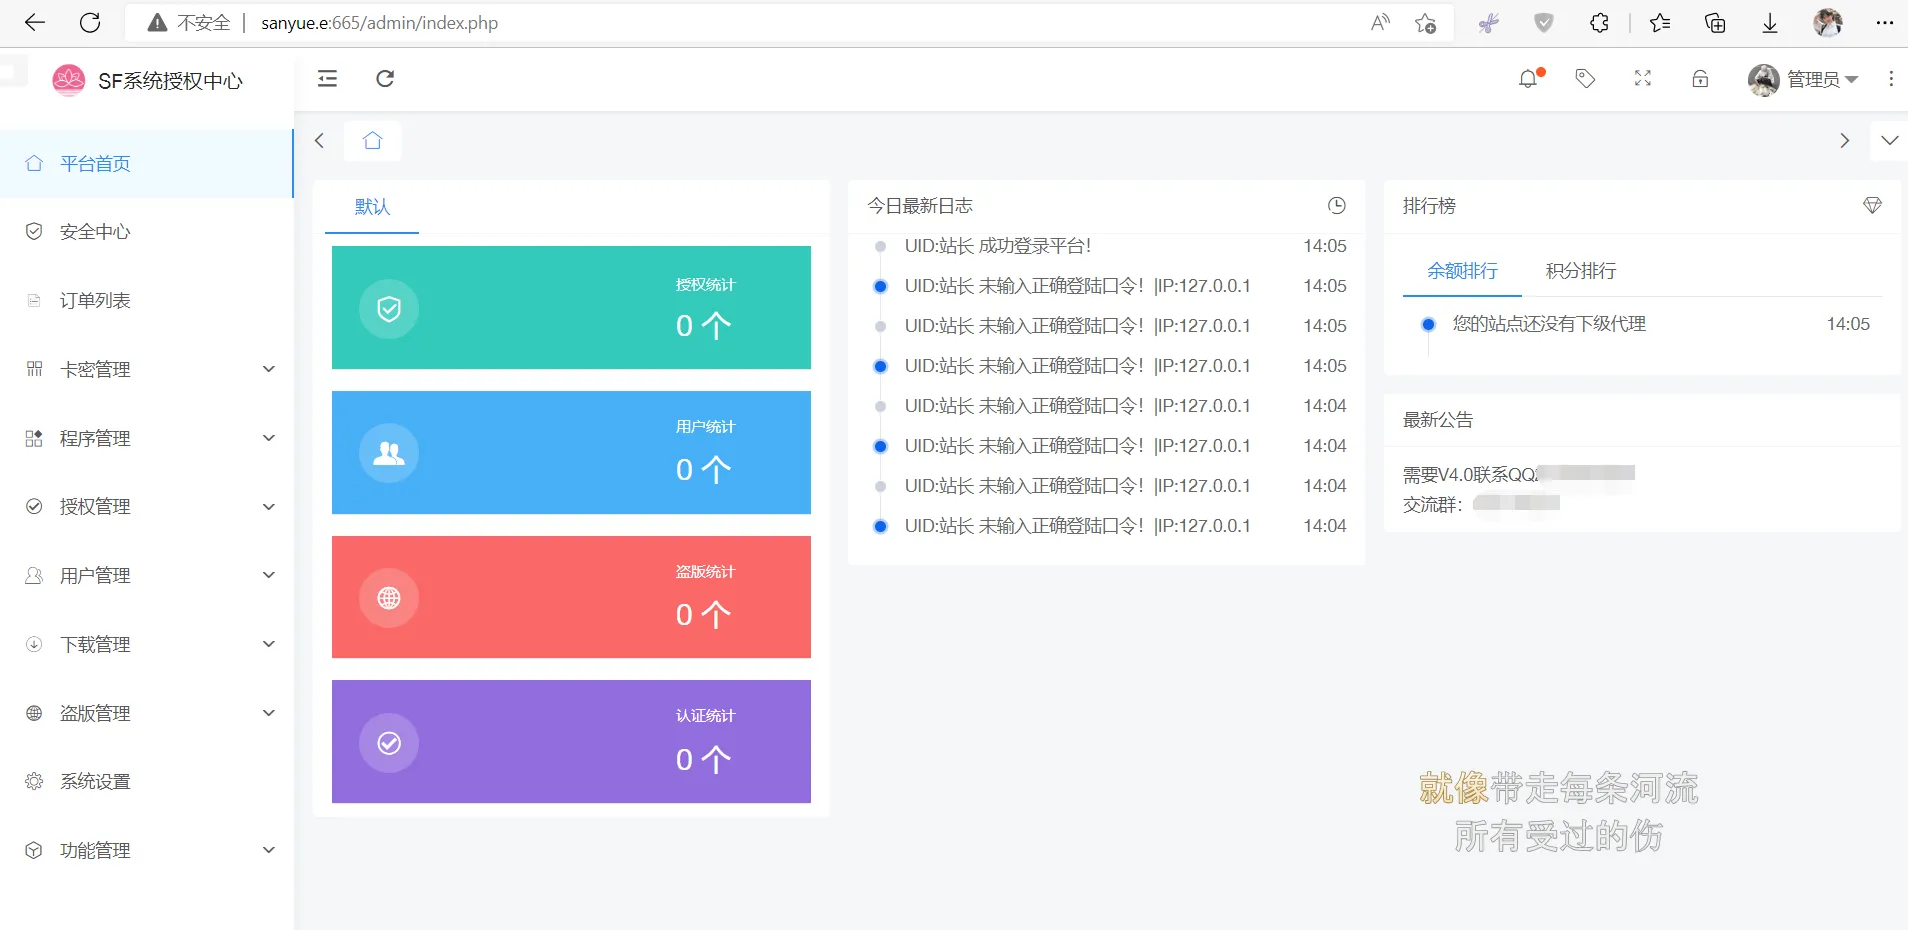Switch to the 积分排行 tab
Screen dimensions: 1908x930
pos(1580,271)
